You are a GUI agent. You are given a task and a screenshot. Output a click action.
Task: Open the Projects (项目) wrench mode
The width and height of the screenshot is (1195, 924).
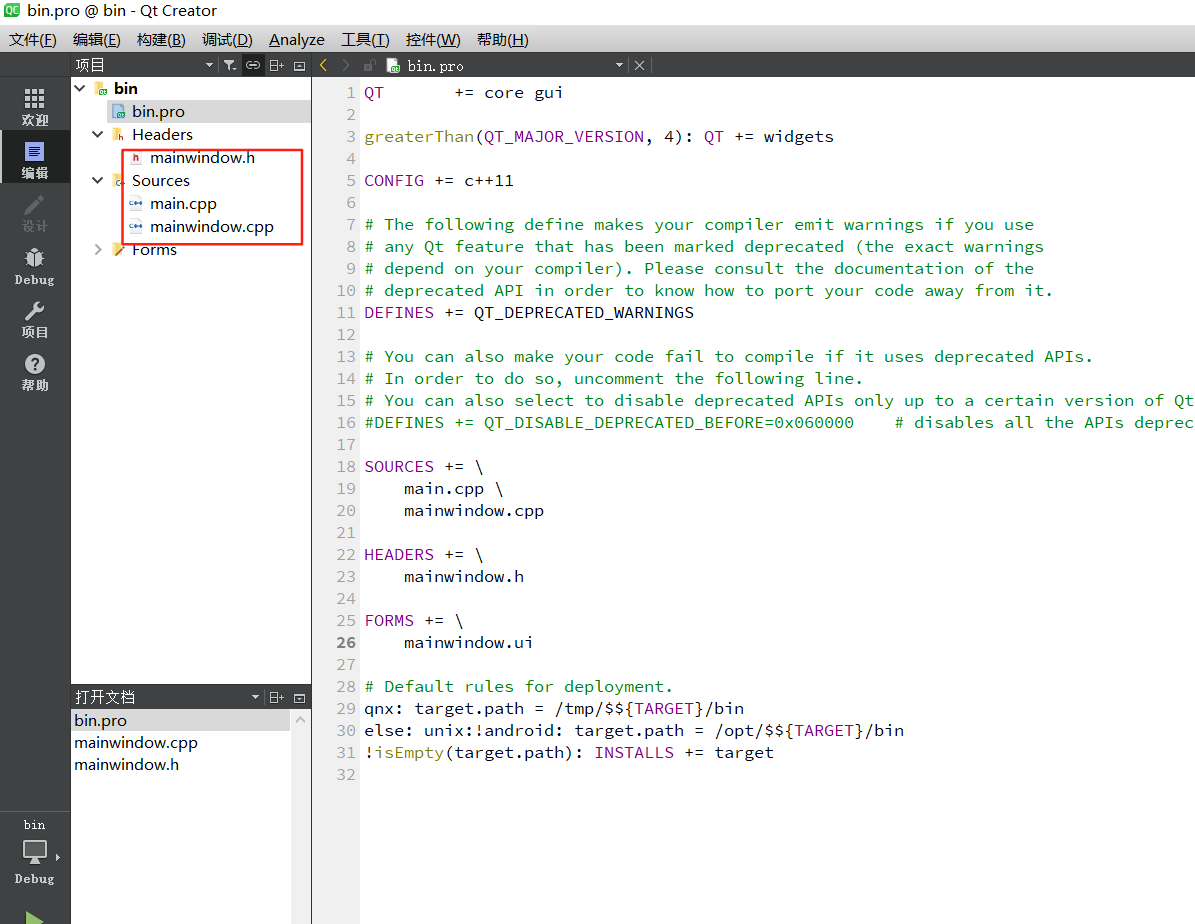[x=34, y=319]
